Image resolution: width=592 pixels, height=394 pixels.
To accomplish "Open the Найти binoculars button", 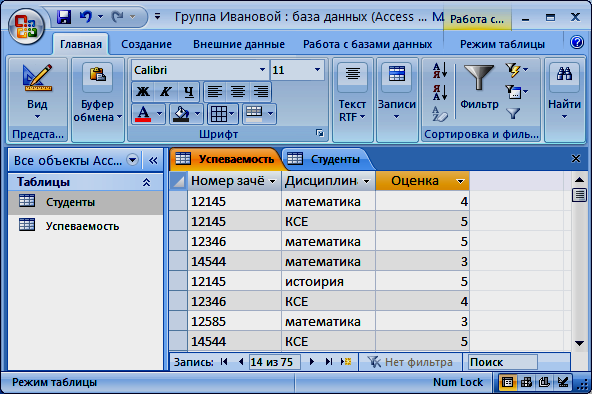I will point(564,92).
